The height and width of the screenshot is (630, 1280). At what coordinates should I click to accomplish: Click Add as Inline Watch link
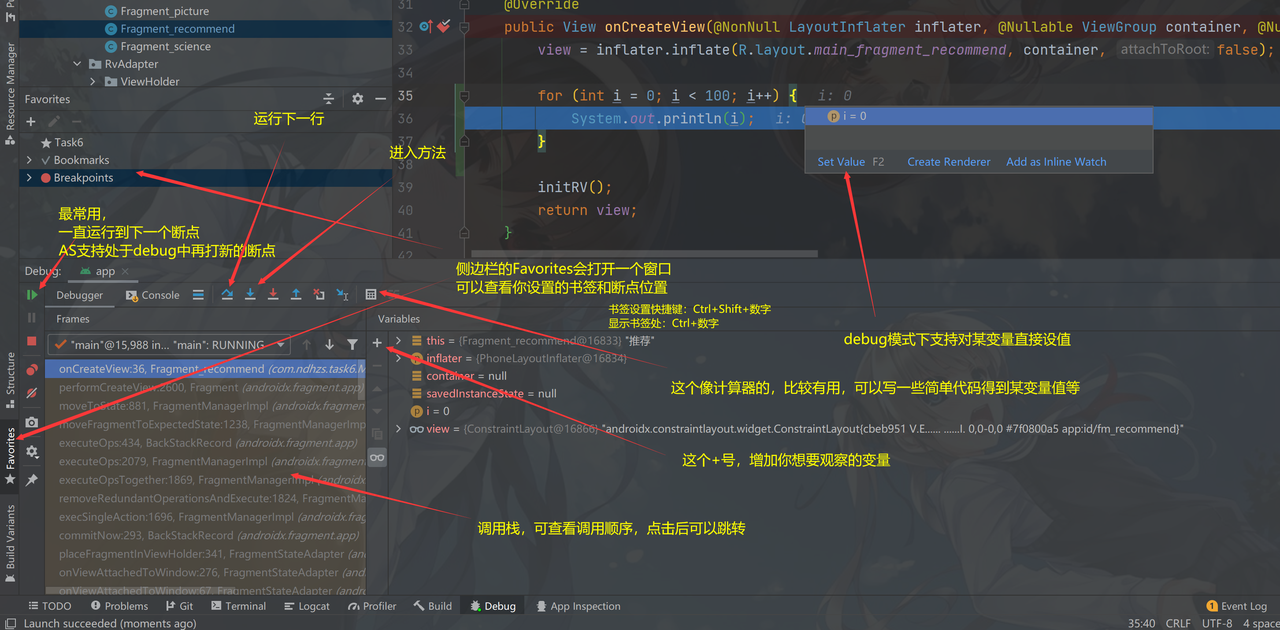(1056, 162)
